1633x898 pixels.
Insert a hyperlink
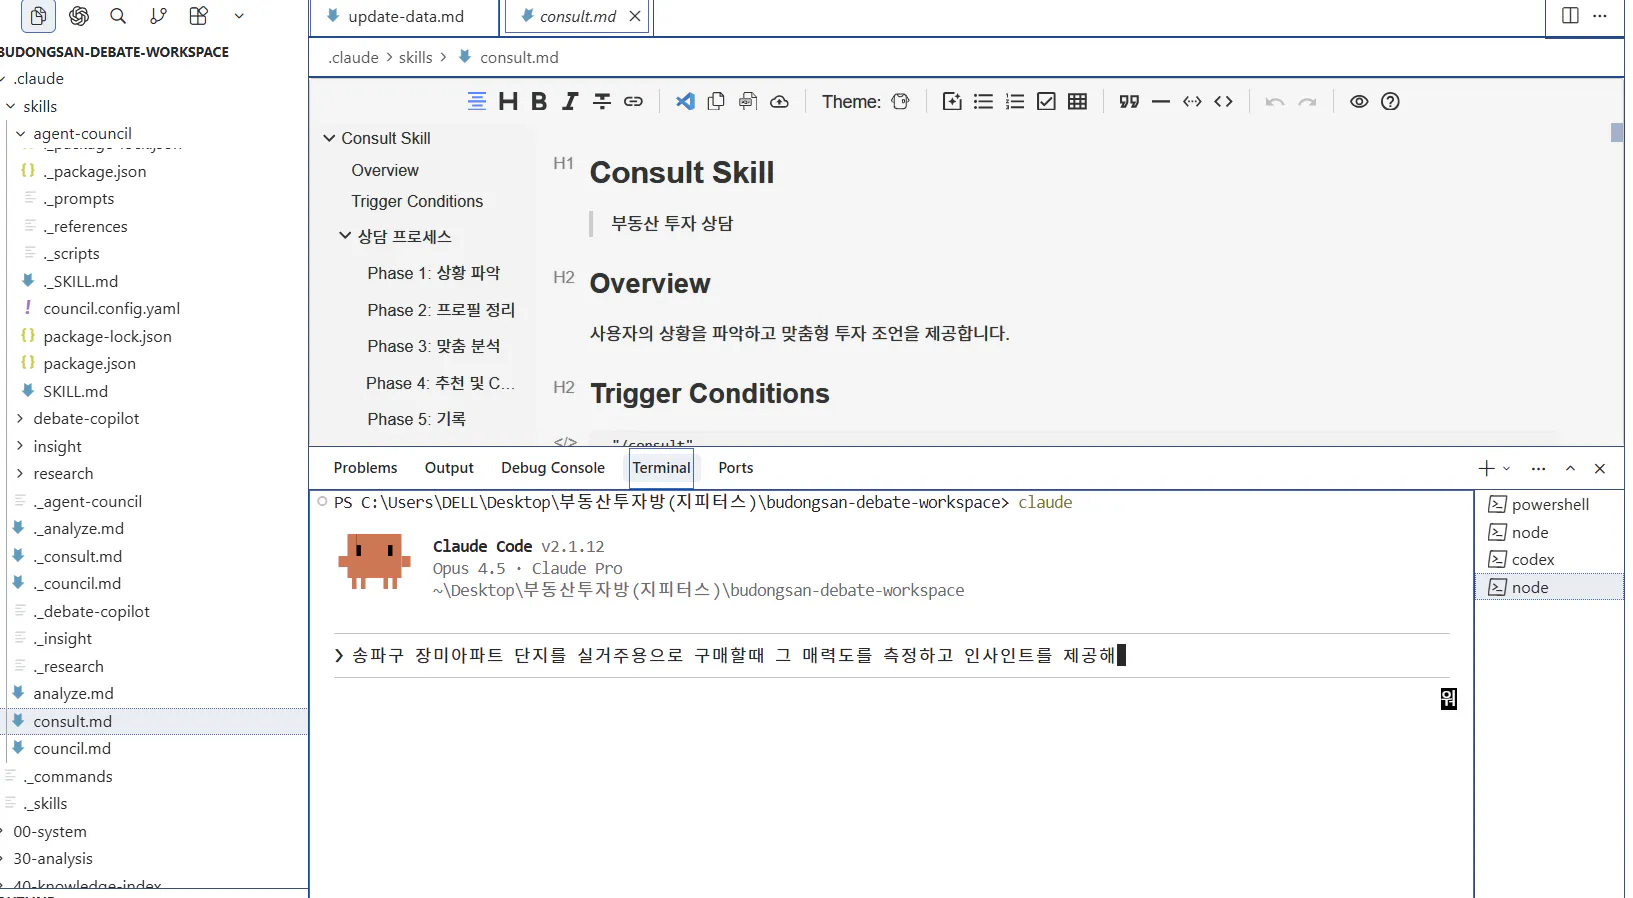pos(633,101)
